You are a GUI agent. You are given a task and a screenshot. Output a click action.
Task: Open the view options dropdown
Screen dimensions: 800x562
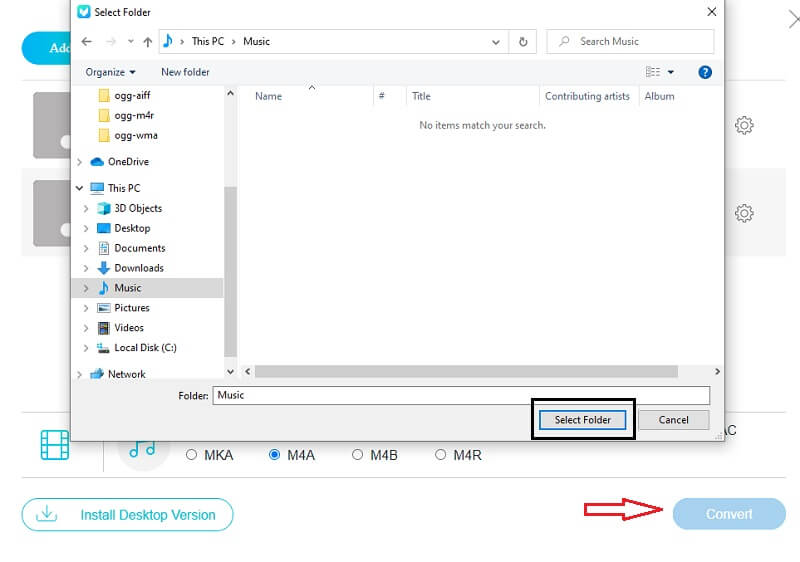coord(670,72)
